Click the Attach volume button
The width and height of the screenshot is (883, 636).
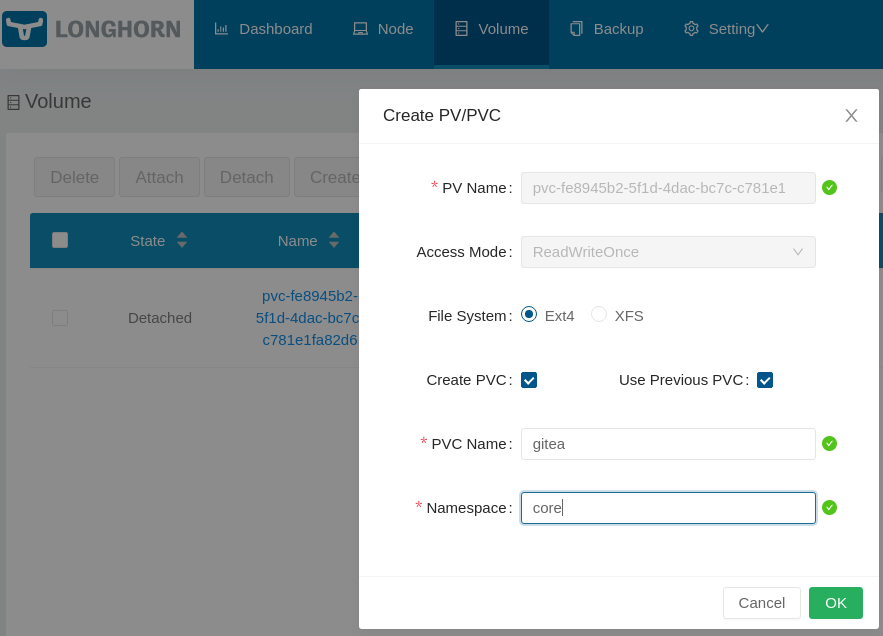click(159, 177)
